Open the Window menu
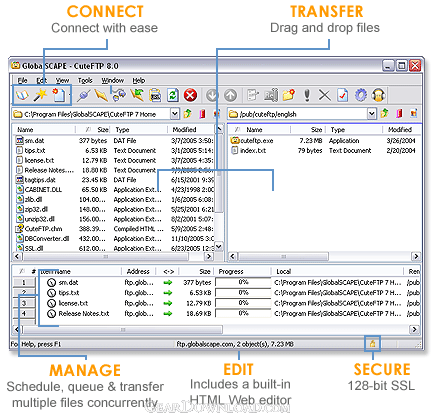Screen dimensions: 437x416 coord(112,80)
